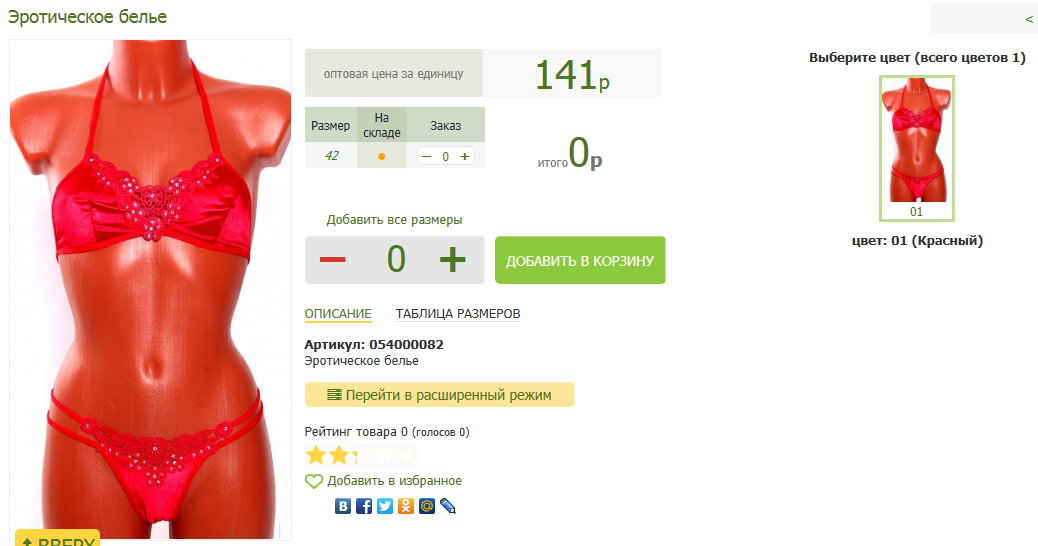Open the ОПИСАНИЕ tab
The image size is (1038, 546).
[338, 314]
